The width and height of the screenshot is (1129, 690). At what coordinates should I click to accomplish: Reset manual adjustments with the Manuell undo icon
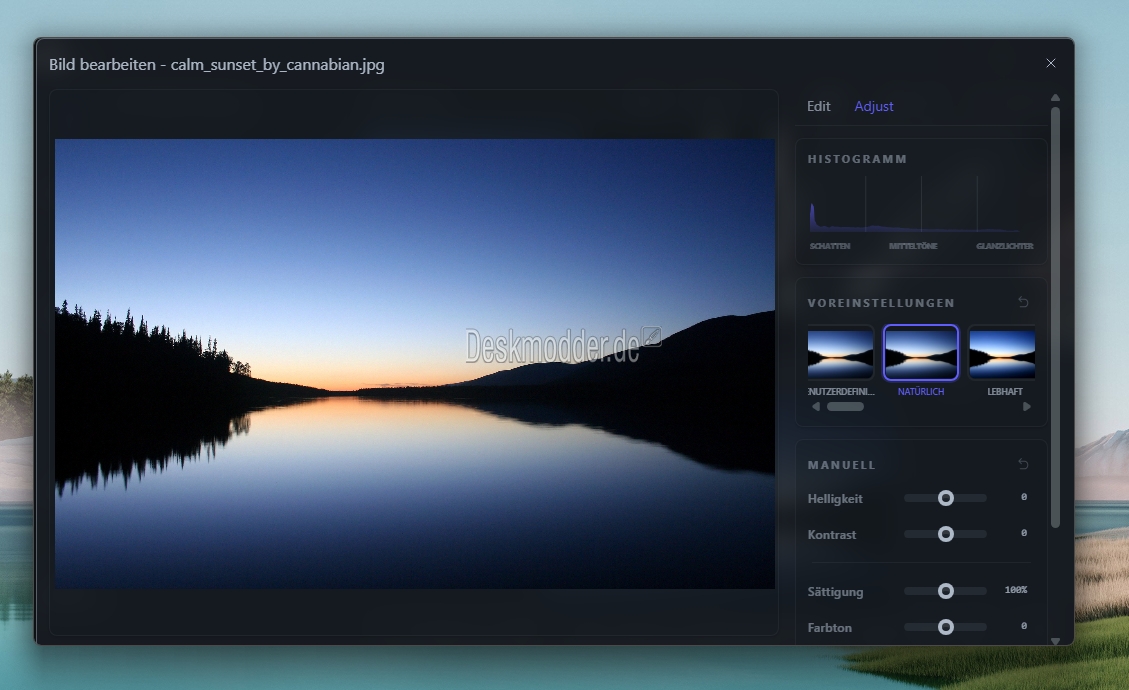(1023, 465)
